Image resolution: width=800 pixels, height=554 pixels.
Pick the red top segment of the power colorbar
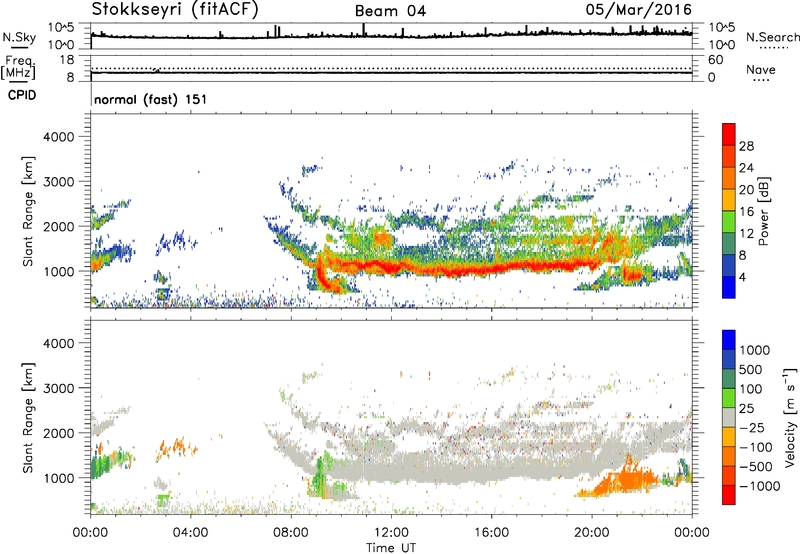729,134
